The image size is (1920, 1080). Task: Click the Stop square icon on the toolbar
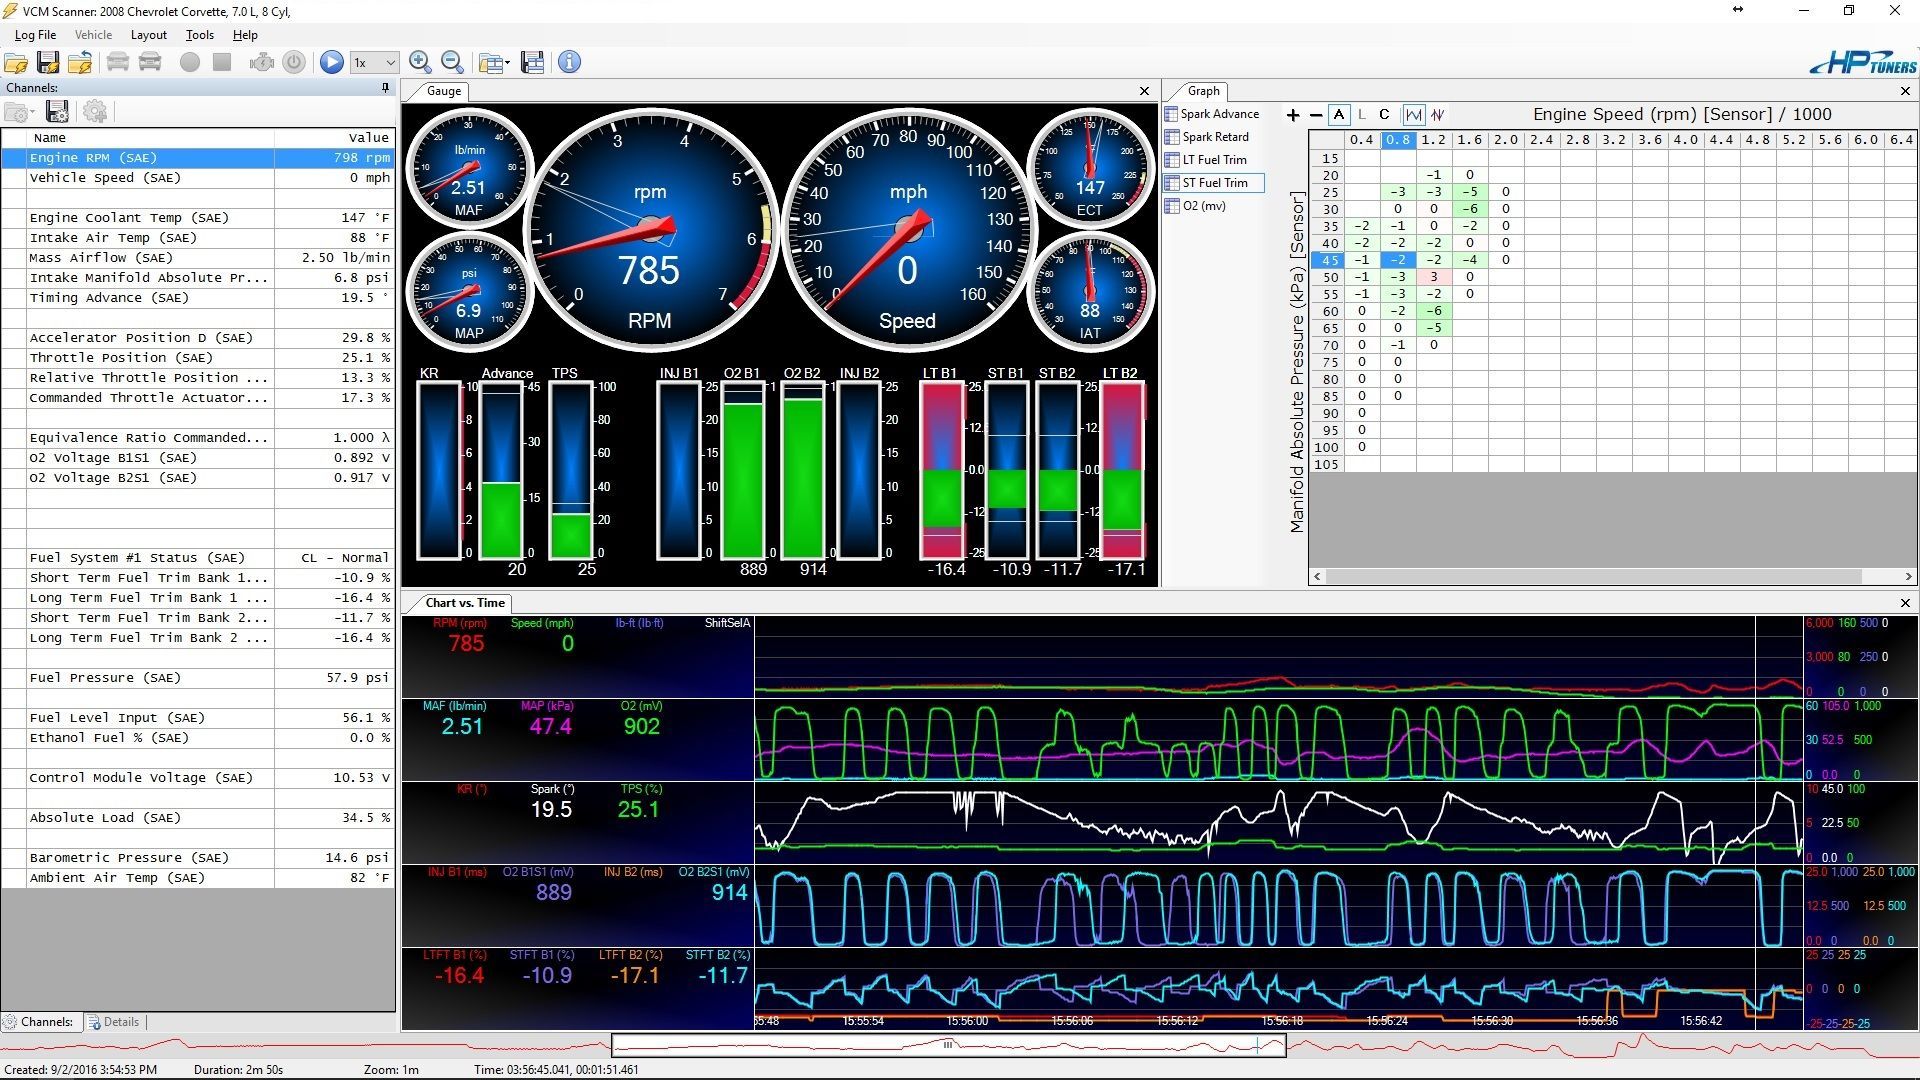click(219, 62)
